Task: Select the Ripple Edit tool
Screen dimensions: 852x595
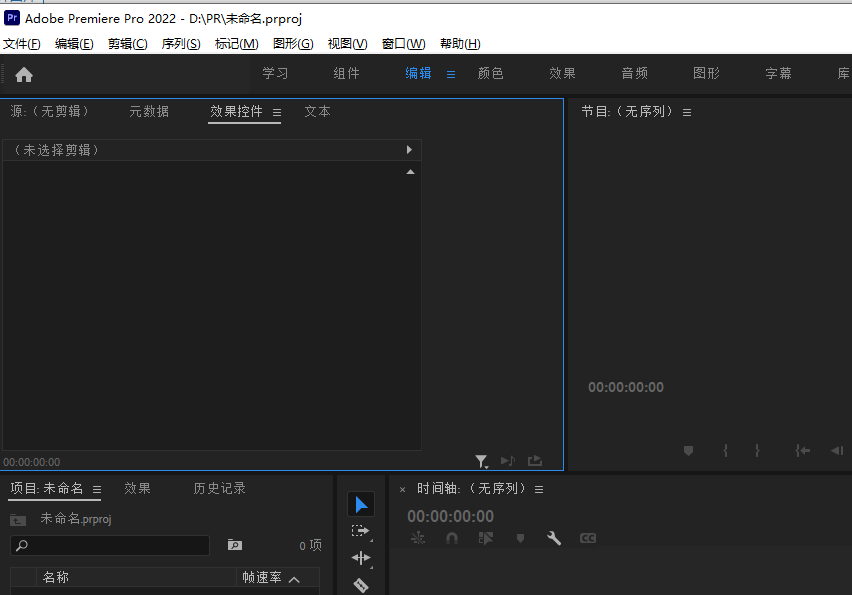Action: pyautogui.click(x=361, y=558)
